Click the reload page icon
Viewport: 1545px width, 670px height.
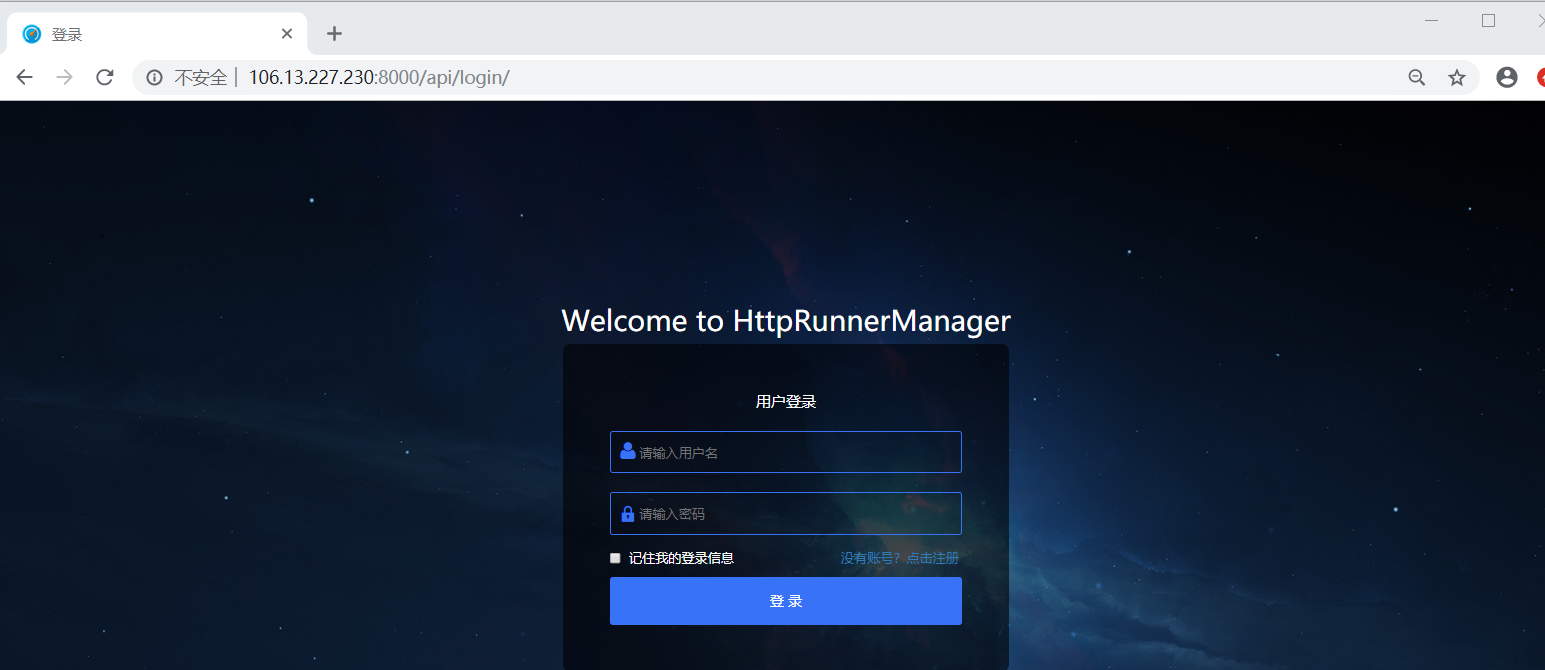click(104, 77)
